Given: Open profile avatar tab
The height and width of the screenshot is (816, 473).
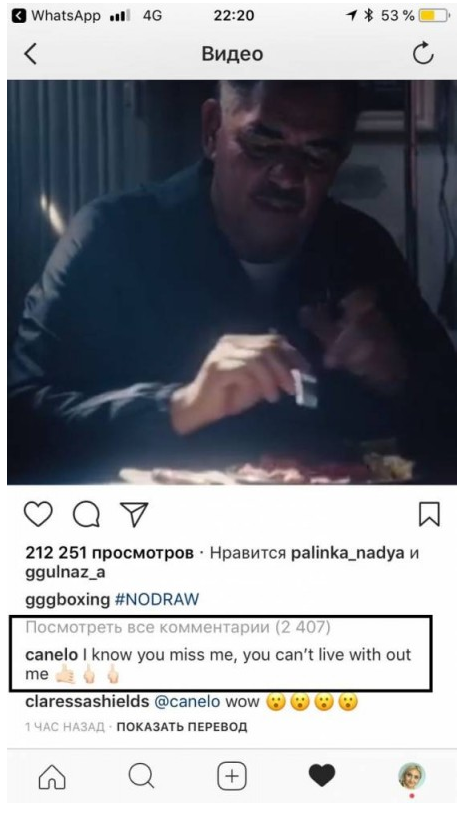Looking at the screenshot, I should coord(412,776).
